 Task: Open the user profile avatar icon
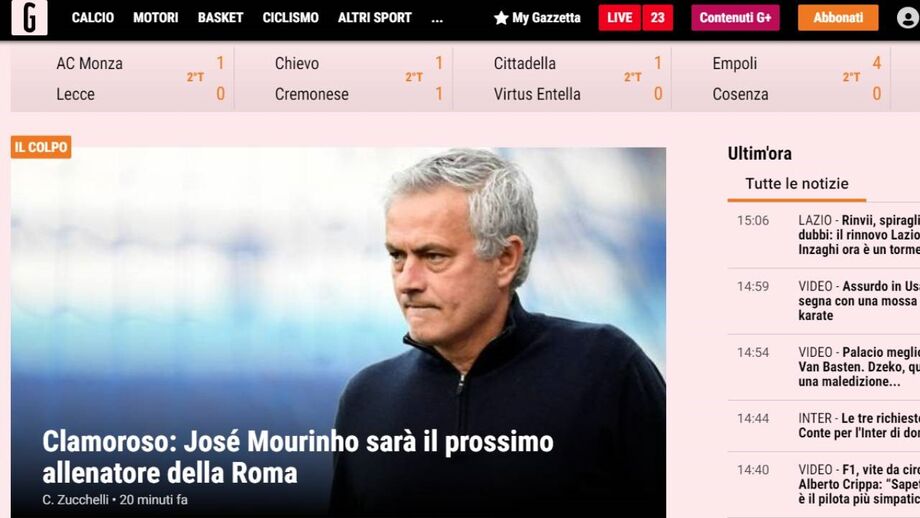[x=908, y=18]
